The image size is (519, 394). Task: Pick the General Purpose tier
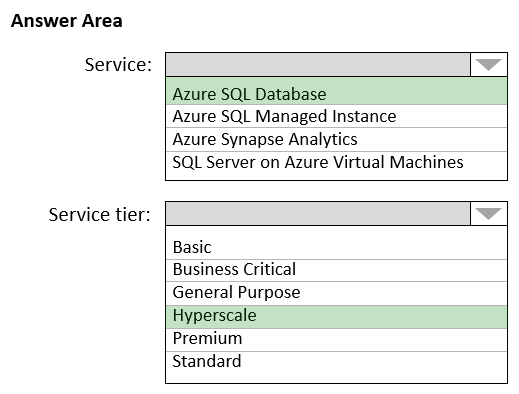pyautogui.click(x=336, y=293)
